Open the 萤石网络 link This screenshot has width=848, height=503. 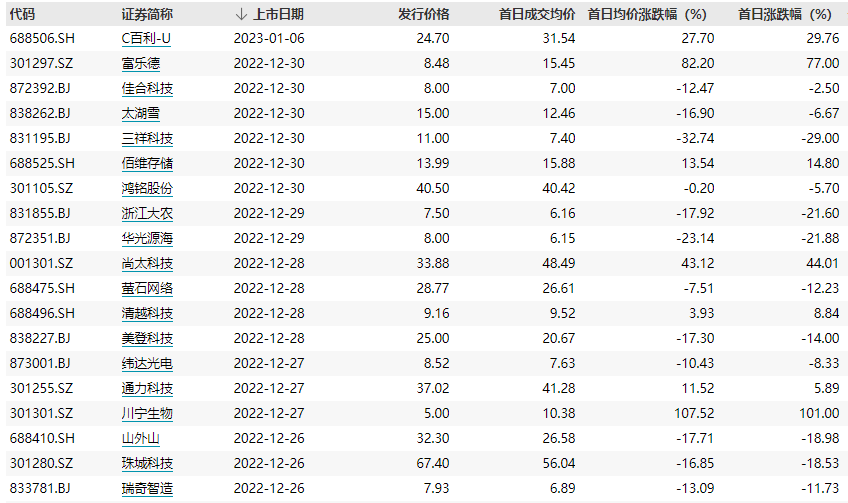point(146,289)
